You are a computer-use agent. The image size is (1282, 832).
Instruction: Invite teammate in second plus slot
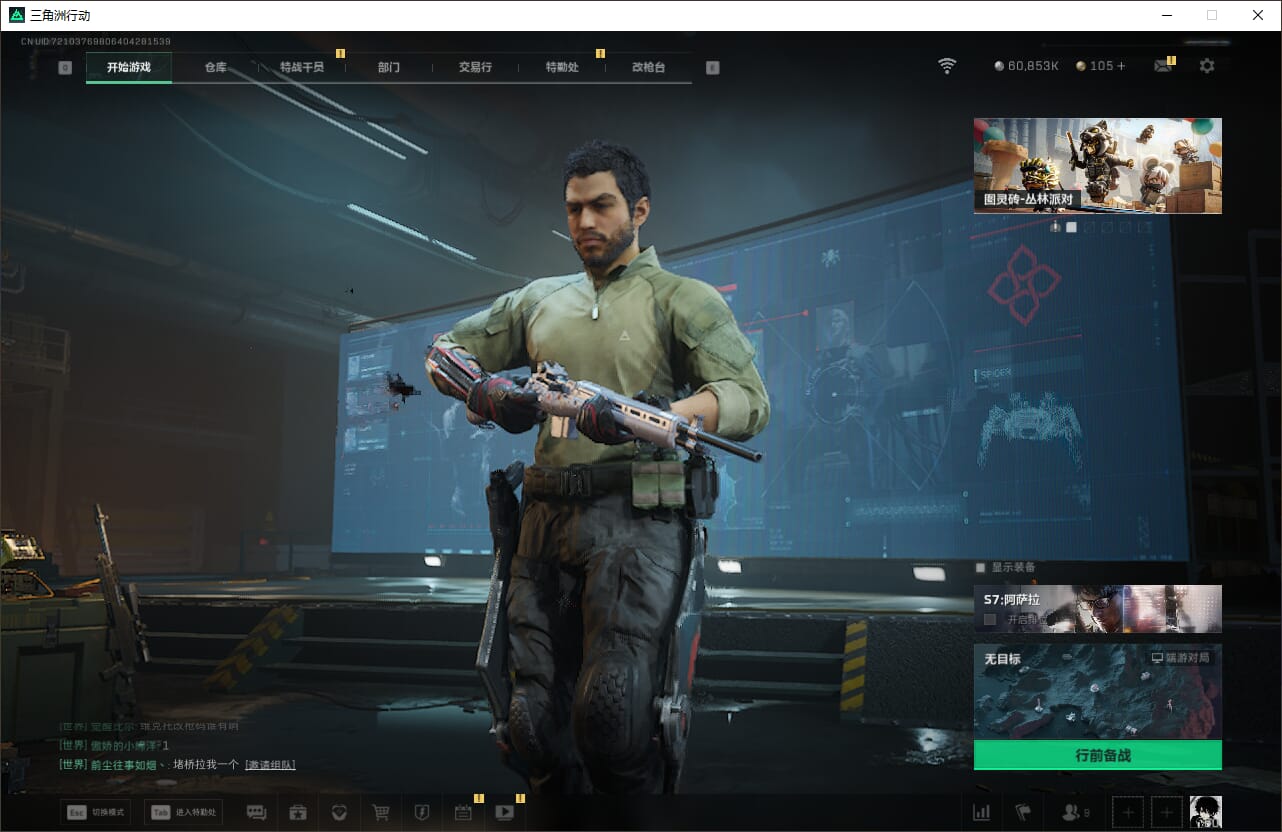tap(1167, 813)
